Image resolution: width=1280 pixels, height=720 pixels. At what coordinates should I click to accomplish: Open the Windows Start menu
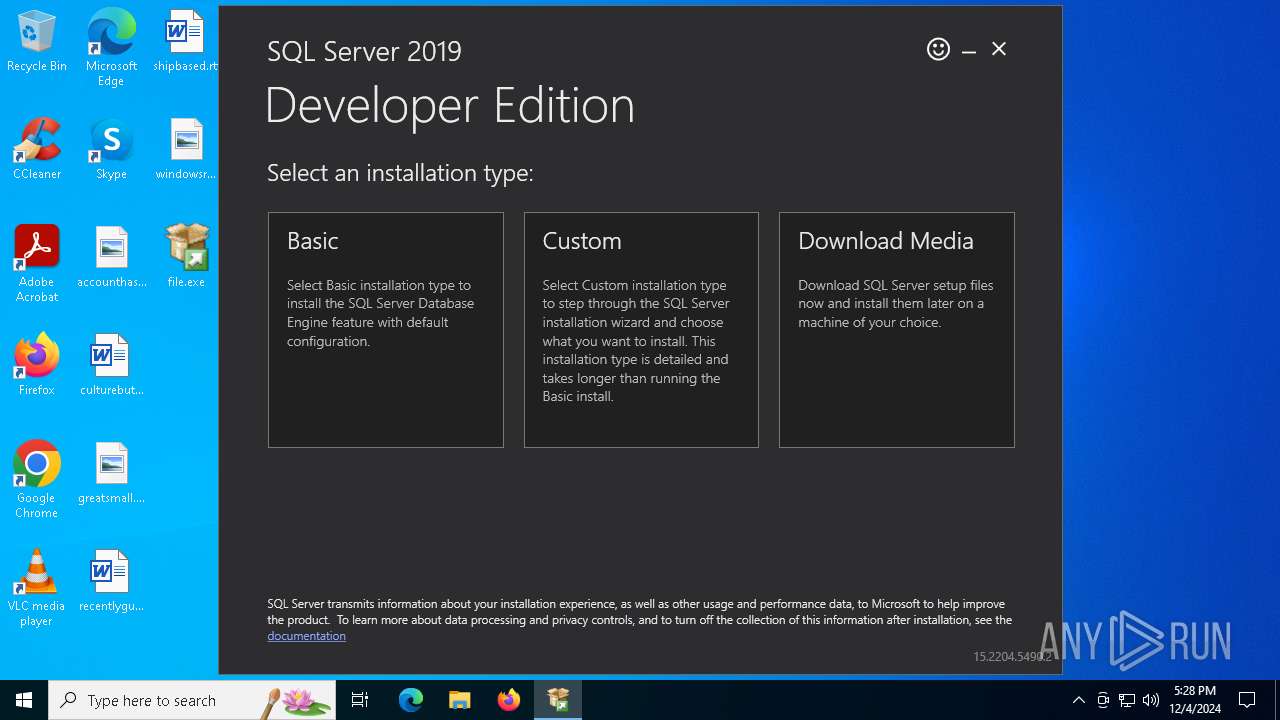[24, 700]
